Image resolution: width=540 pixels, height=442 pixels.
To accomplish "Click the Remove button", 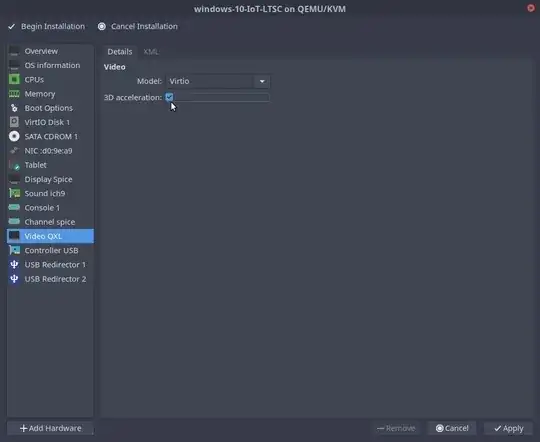I will tap(396, 428).
